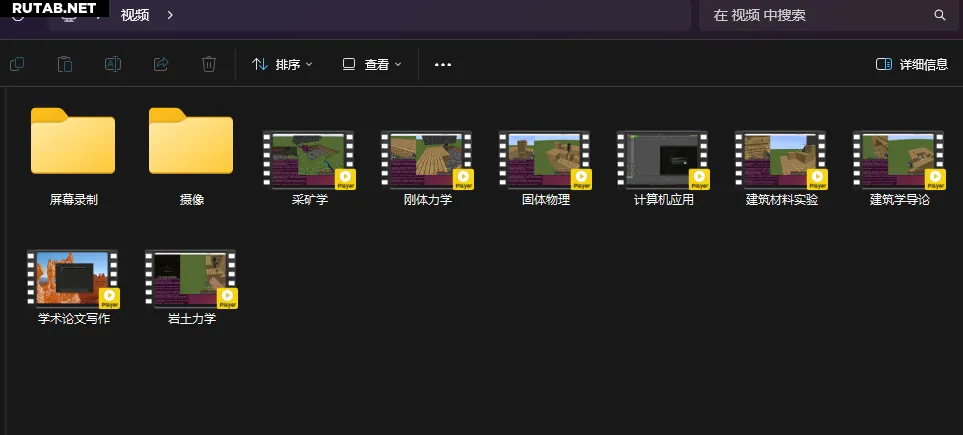Select the 岩土力学 video thumbnail

pos(191,279)
